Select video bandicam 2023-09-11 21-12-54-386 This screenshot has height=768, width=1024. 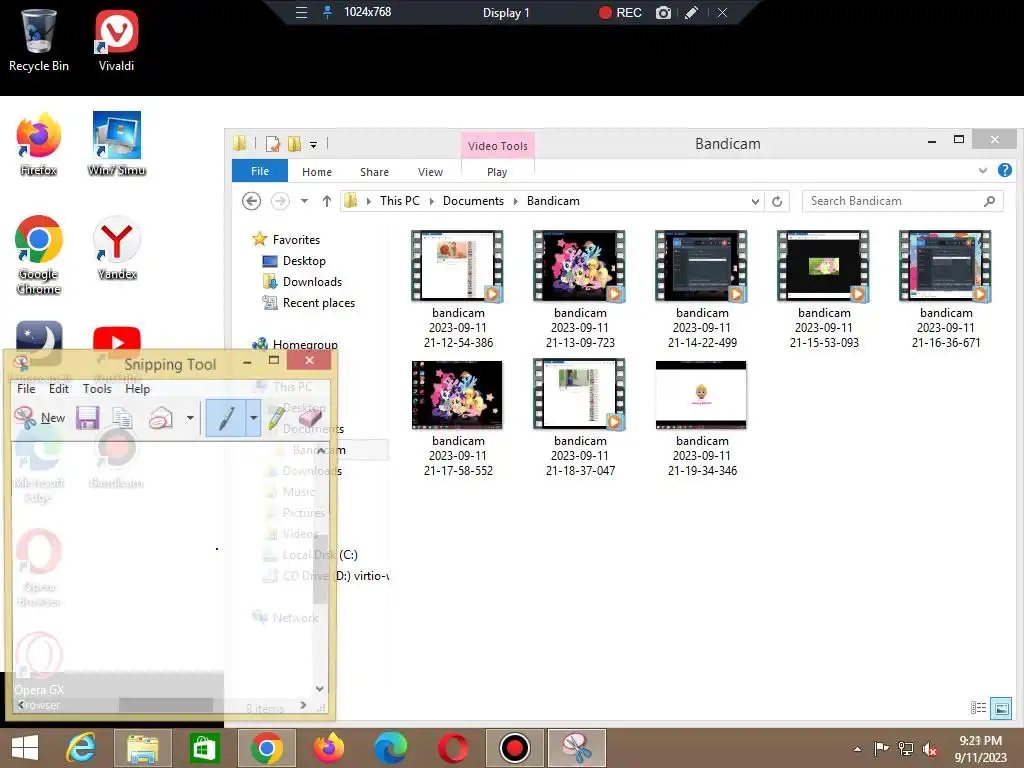458,290
